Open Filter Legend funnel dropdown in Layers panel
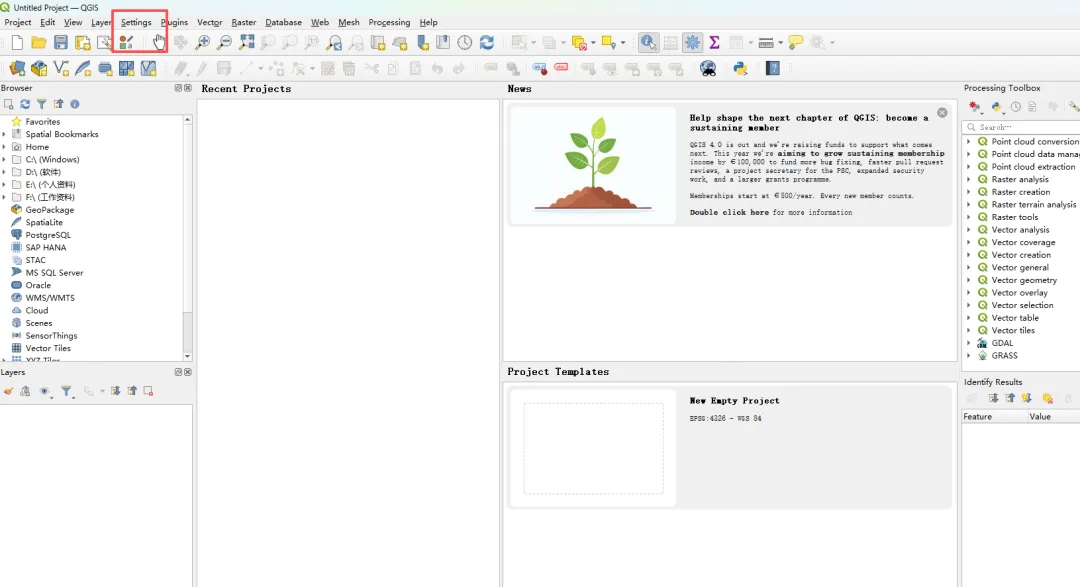Image resolution: width=1080 pixels, height=587 pixels. pyautogui.click(x=68, y=391)
